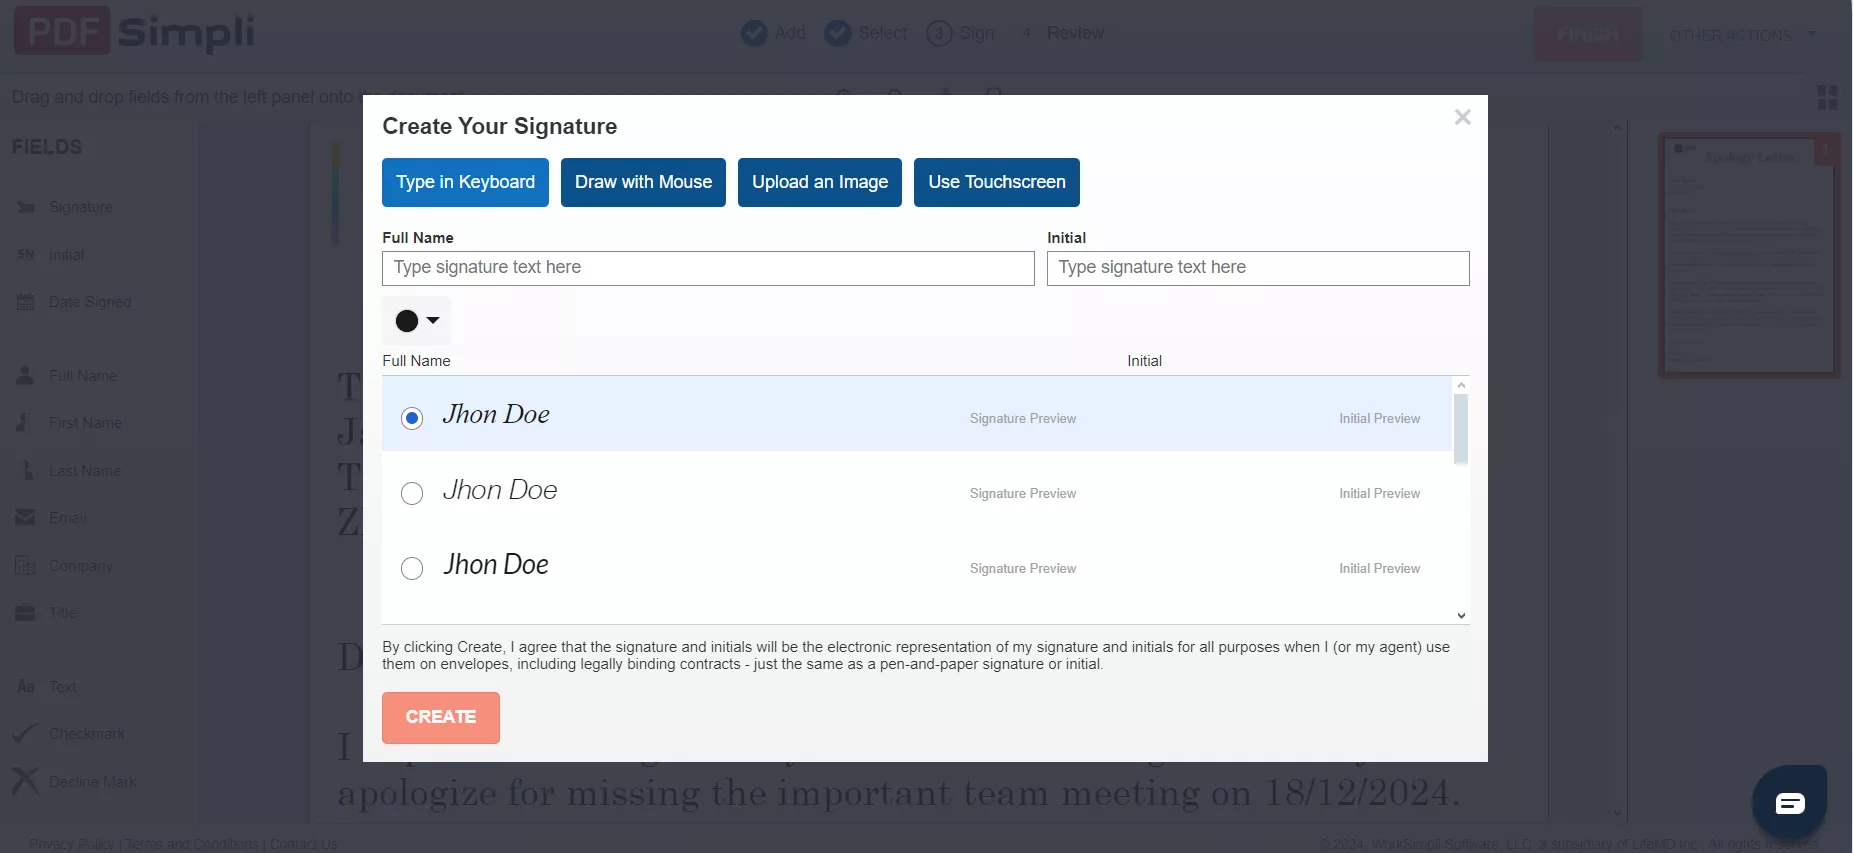Viewport: 1853px width, 853px height.
Task: Switch to Upload an Image tab
Action: tap(819, 182)
